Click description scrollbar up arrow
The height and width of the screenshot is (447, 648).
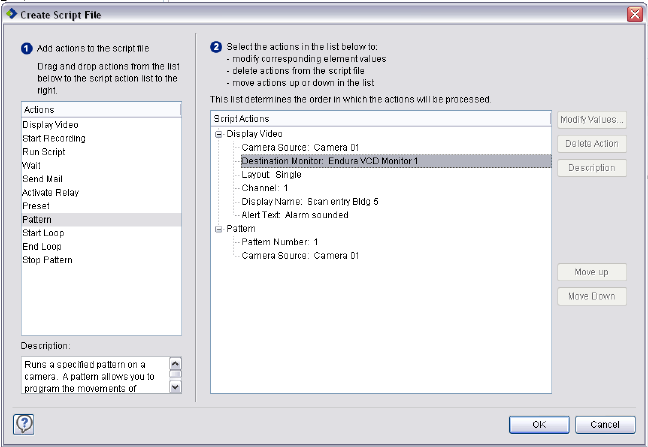[x=176, y=364]
